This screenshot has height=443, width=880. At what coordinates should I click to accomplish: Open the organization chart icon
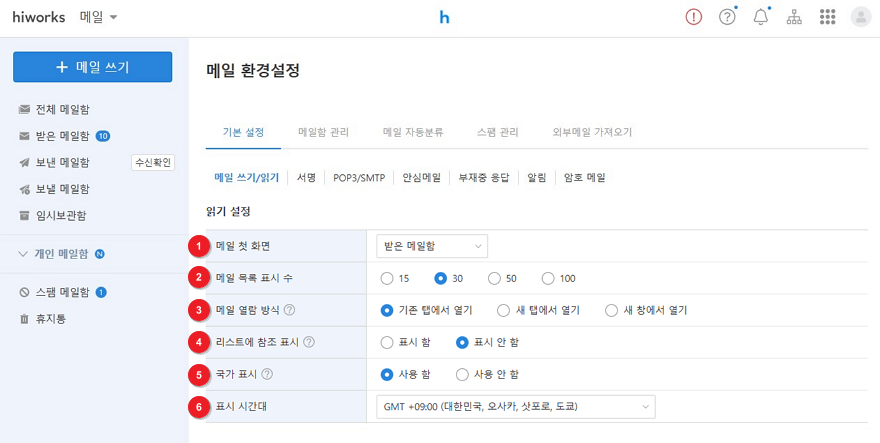pos(794,17)
